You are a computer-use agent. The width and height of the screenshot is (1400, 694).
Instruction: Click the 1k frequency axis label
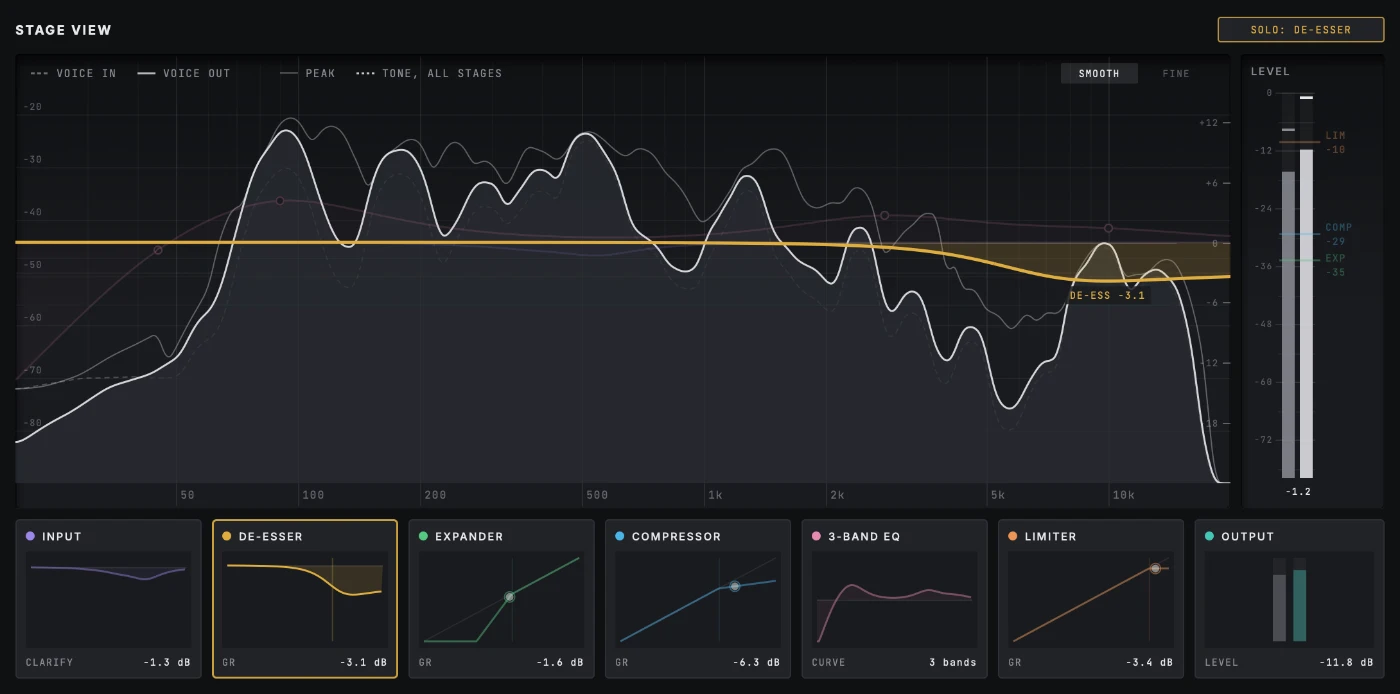(x=714, y=495)
